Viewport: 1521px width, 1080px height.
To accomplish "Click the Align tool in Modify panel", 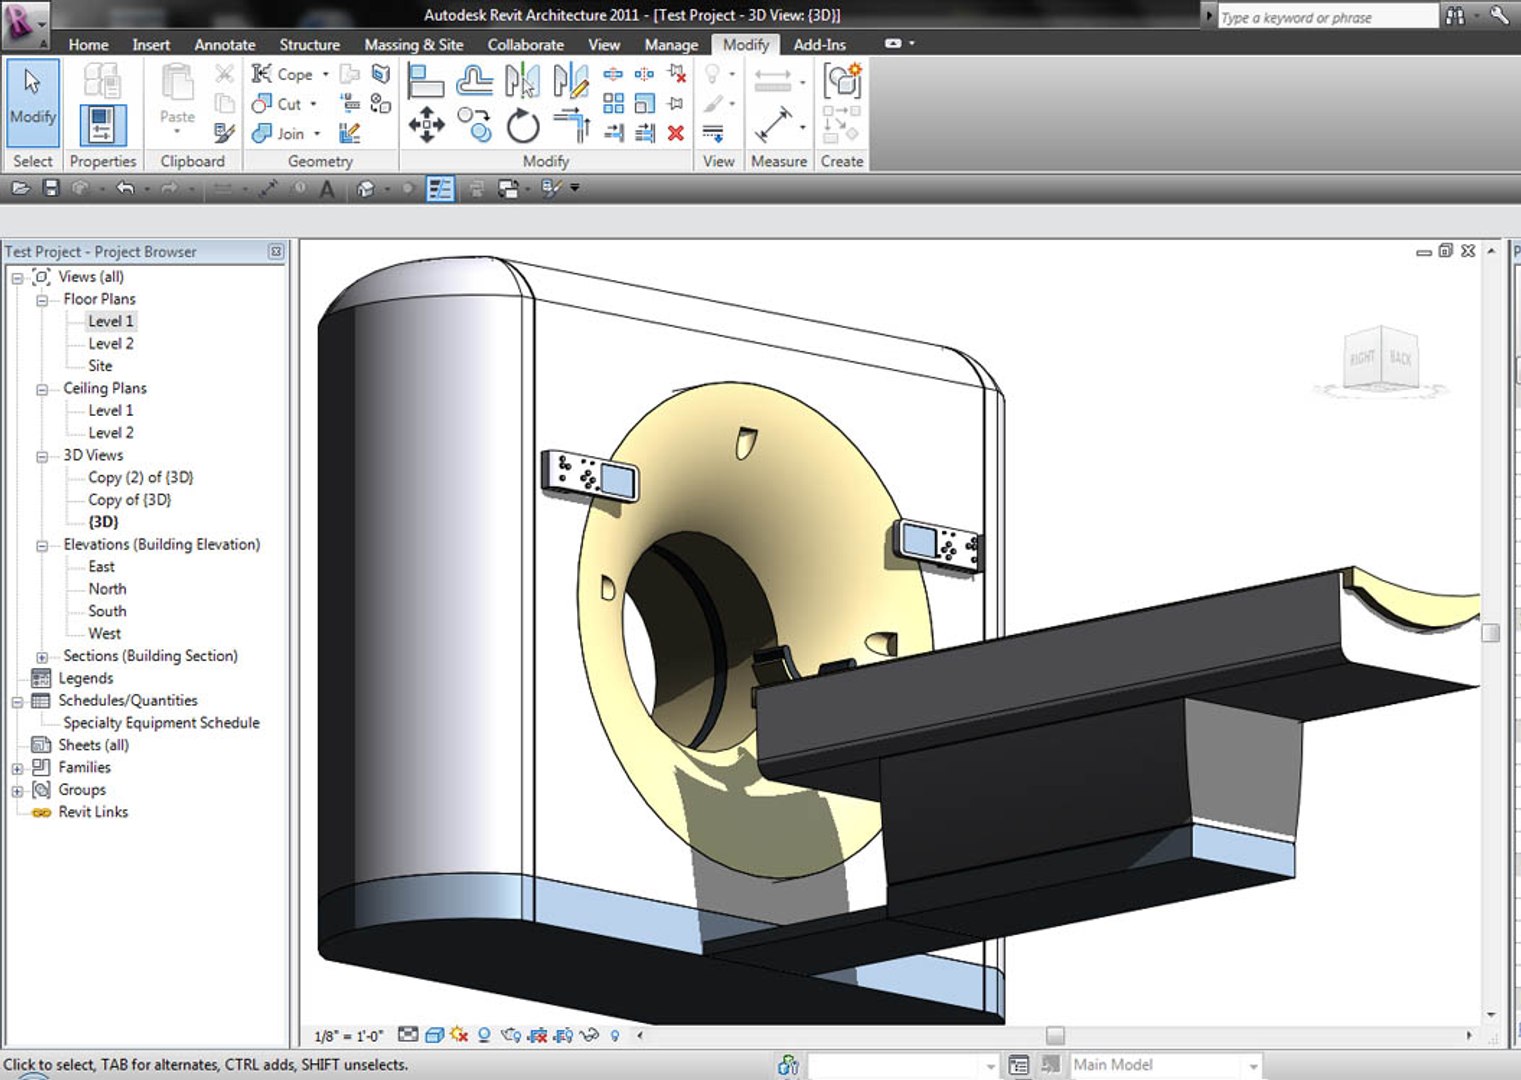I will coord(426,80).
